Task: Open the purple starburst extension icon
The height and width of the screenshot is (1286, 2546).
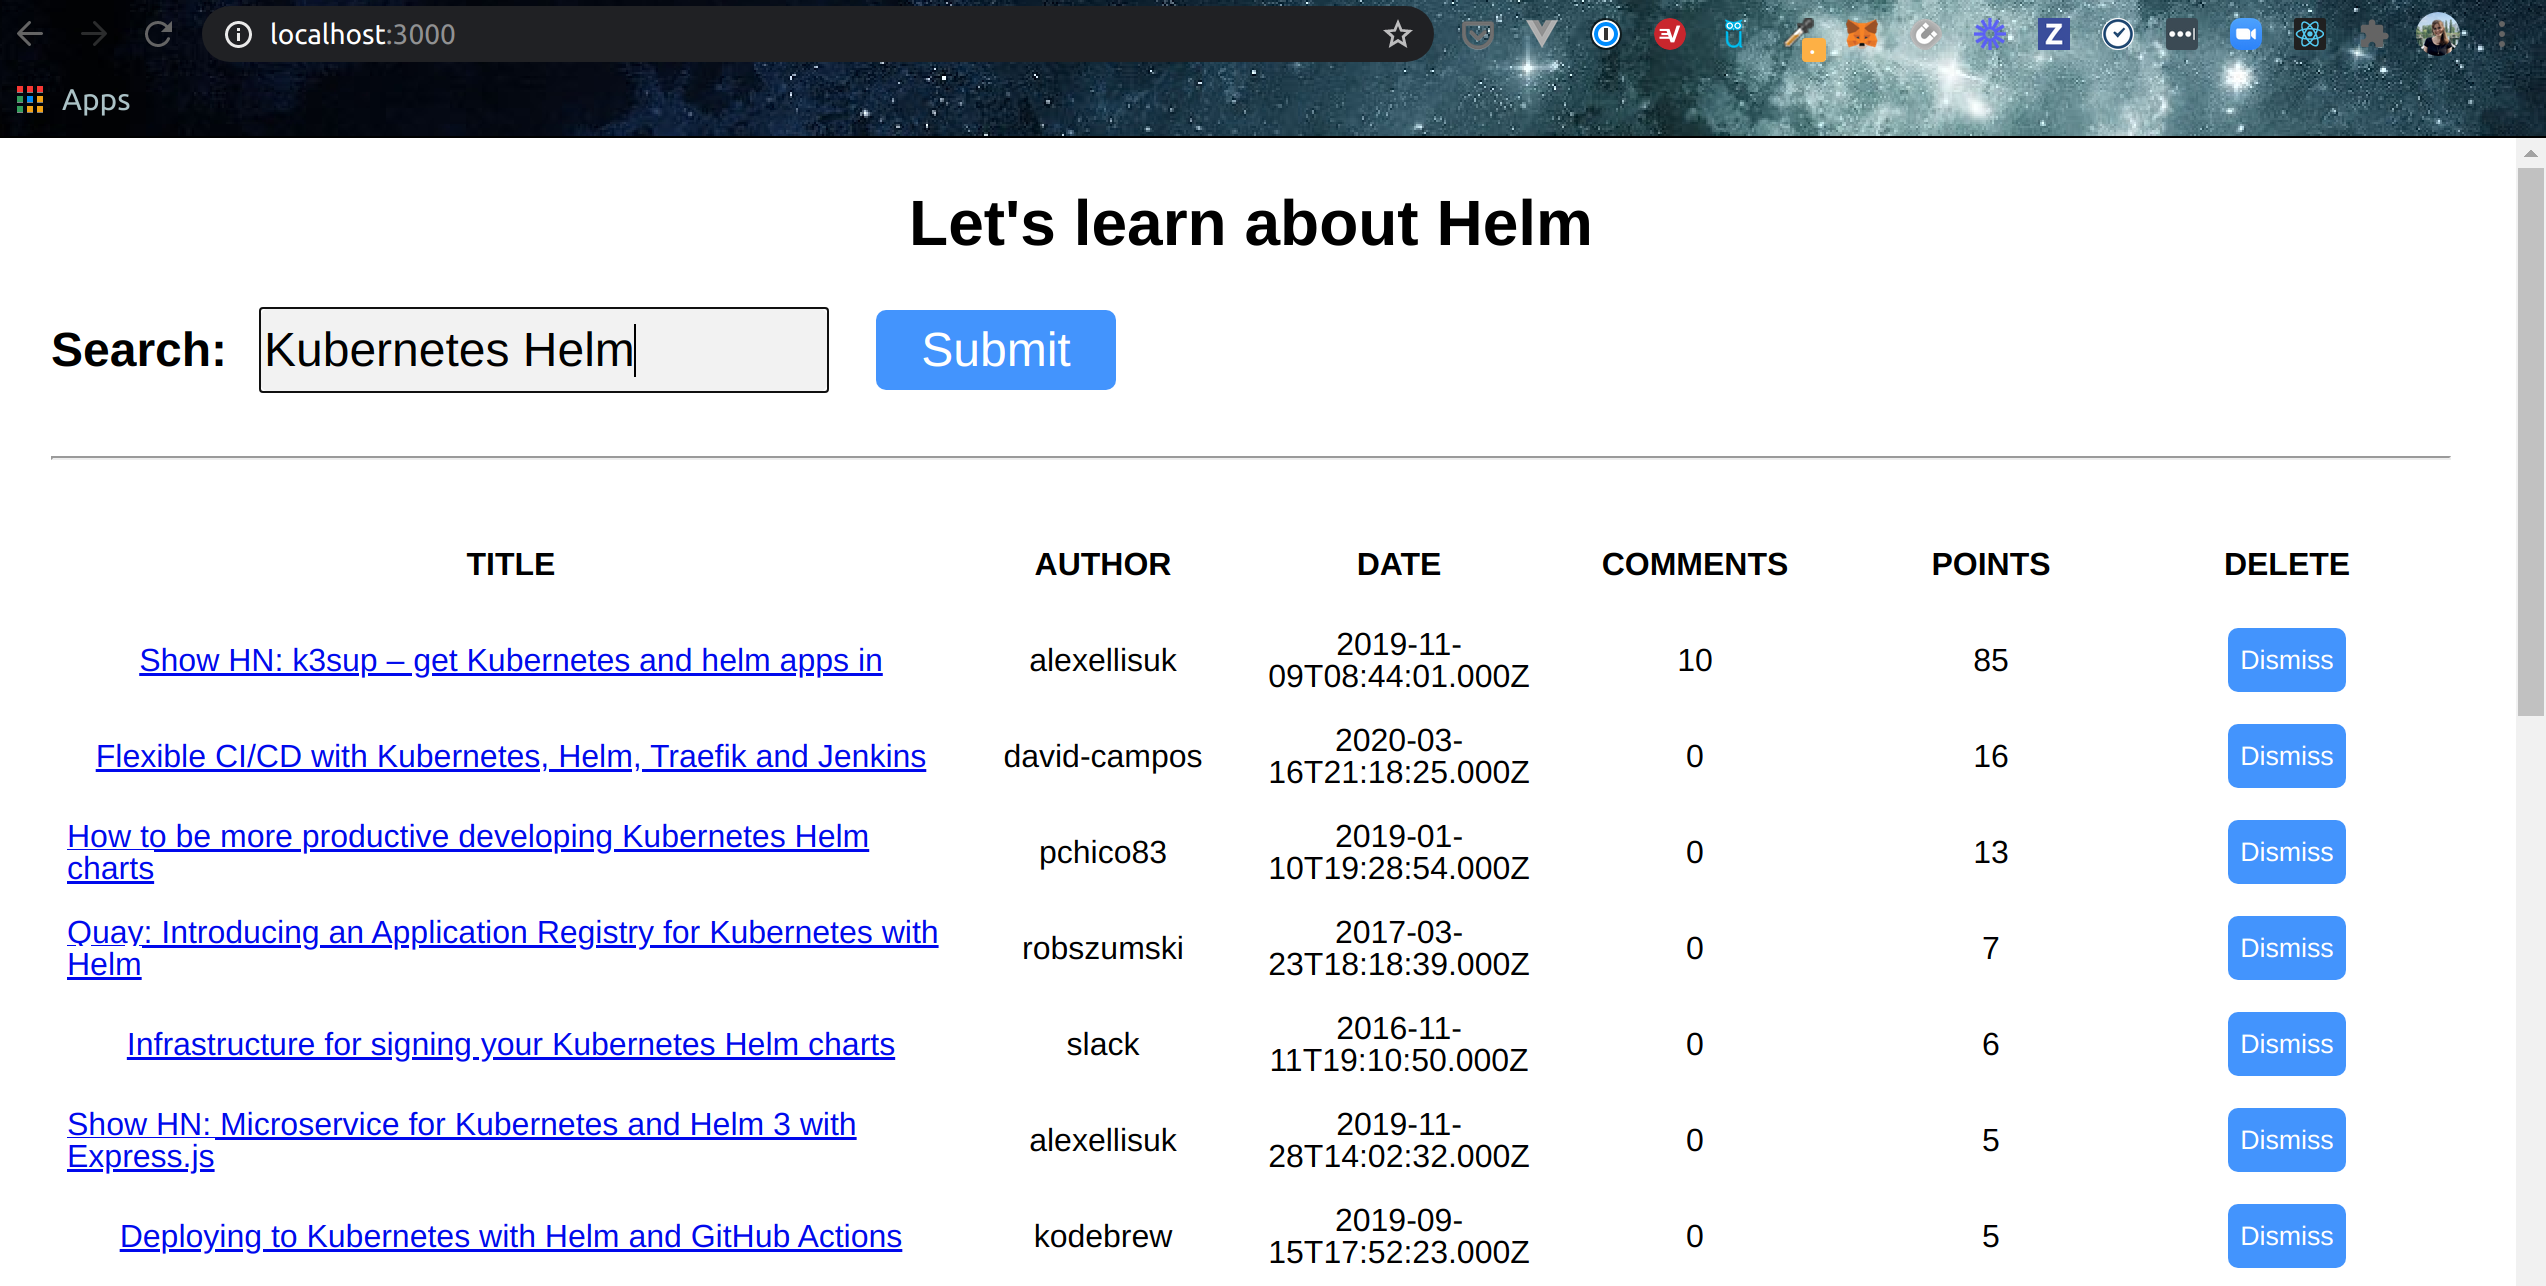Action: (1989, 34)
